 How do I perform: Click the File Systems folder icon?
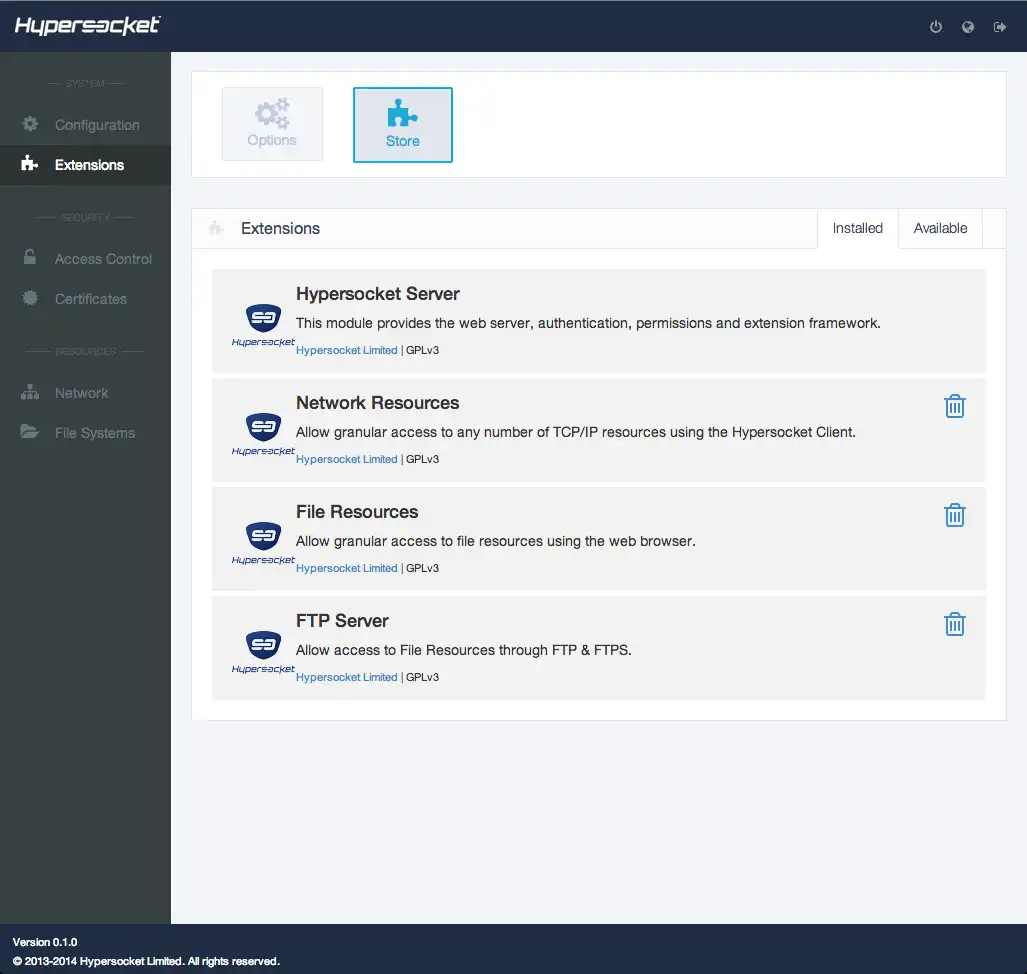click(x=29, y=431)
